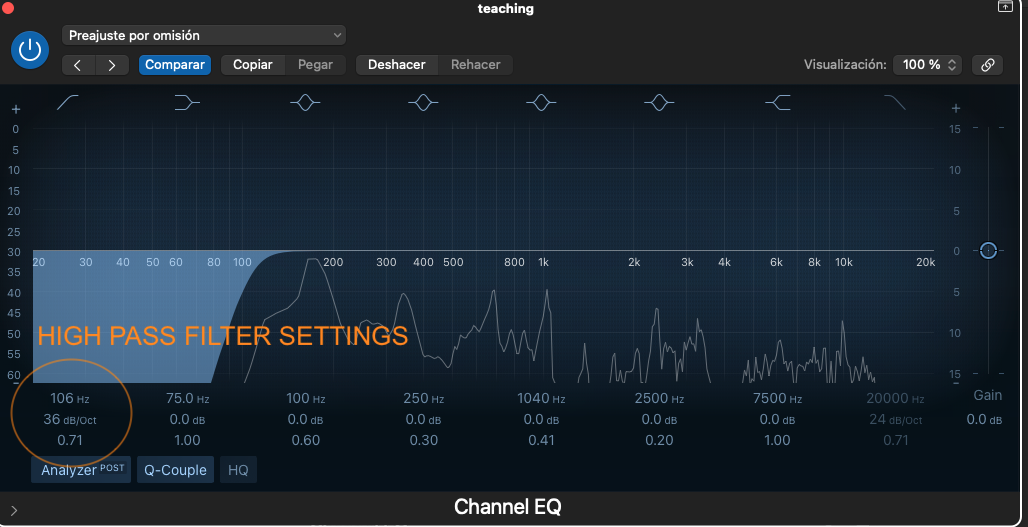1028x527 pixels.
Task: Click the master Gain slider handle
Action: [x=988, y=250]
